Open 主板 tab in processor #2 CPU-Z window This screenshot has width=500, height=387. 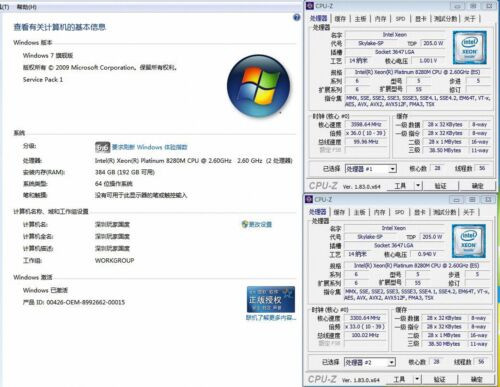coord(359,212)
